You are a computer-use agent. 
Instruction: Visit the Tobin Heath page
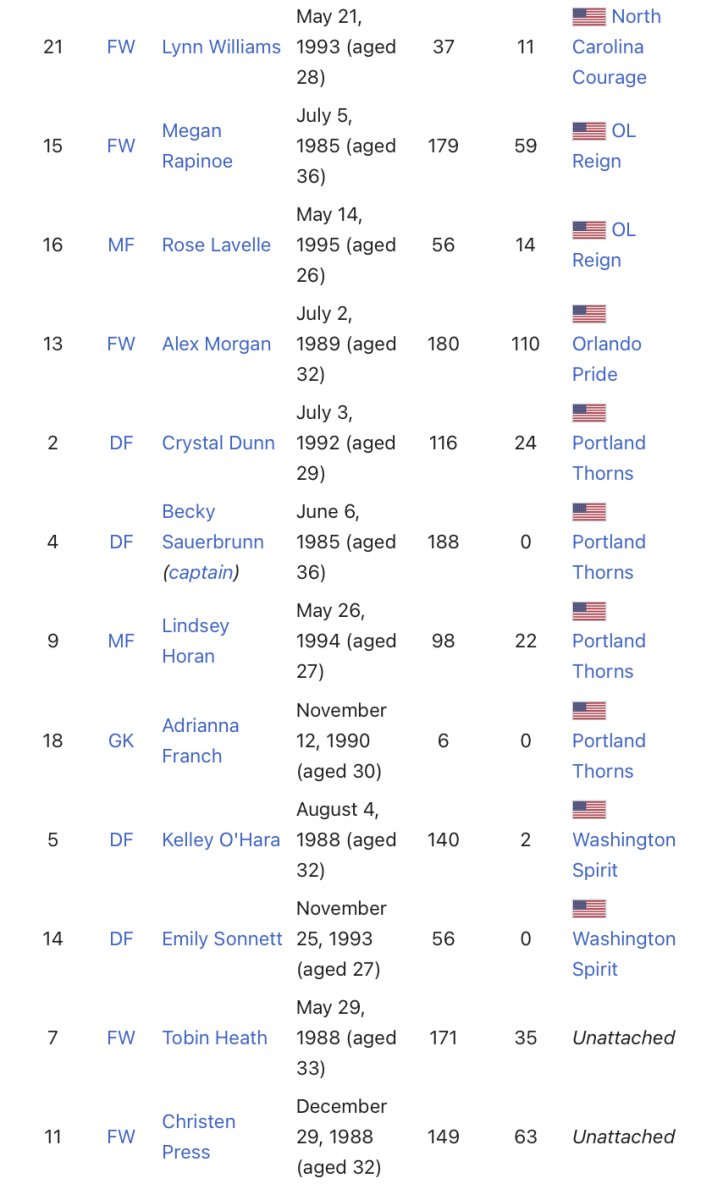214,1038
